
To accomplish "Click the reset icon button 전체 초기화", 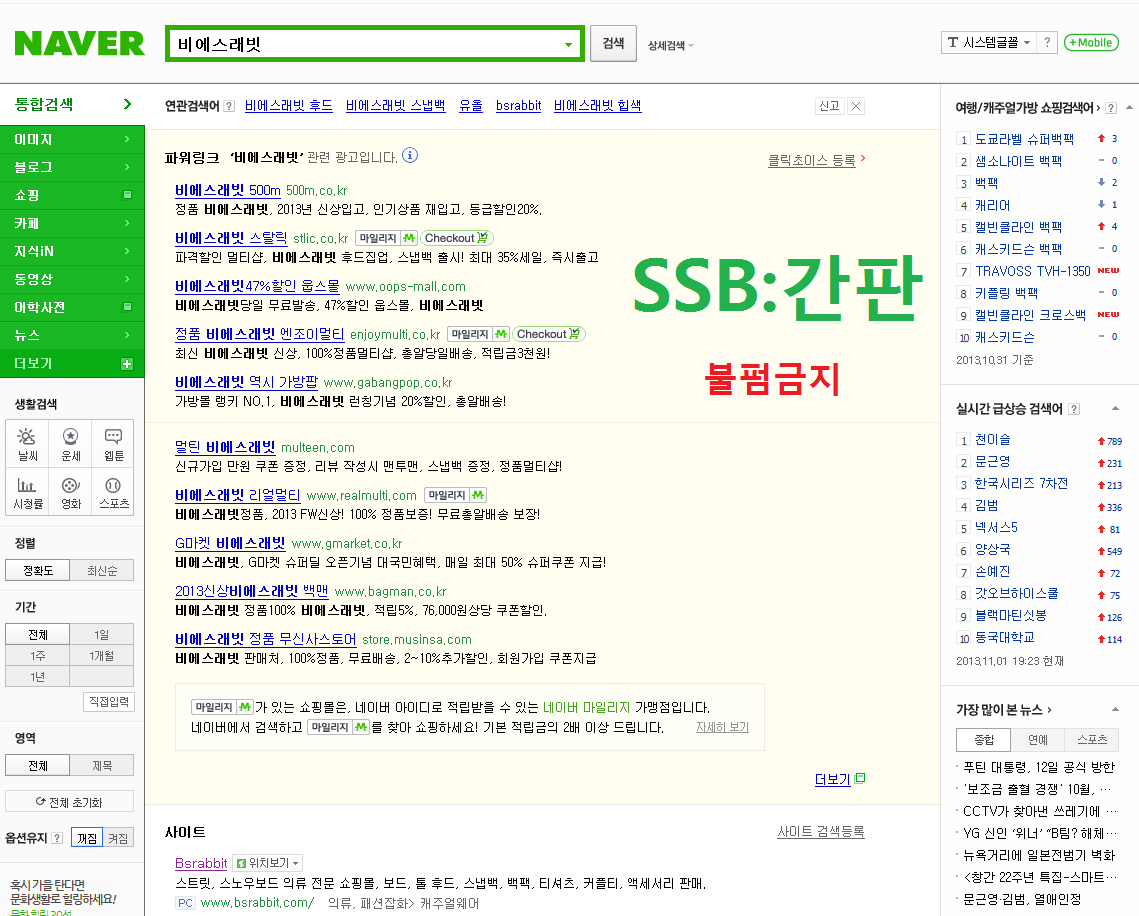I will point(70,801).
